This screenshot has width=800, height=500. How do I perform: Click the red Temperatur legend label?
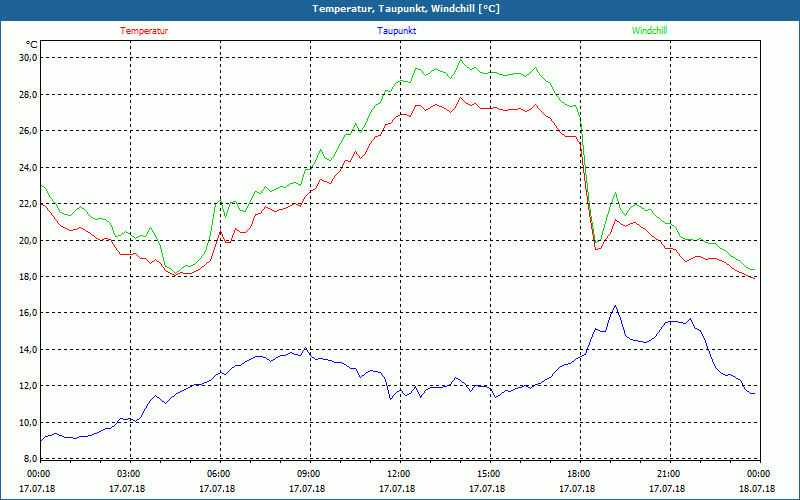point(144,31)
